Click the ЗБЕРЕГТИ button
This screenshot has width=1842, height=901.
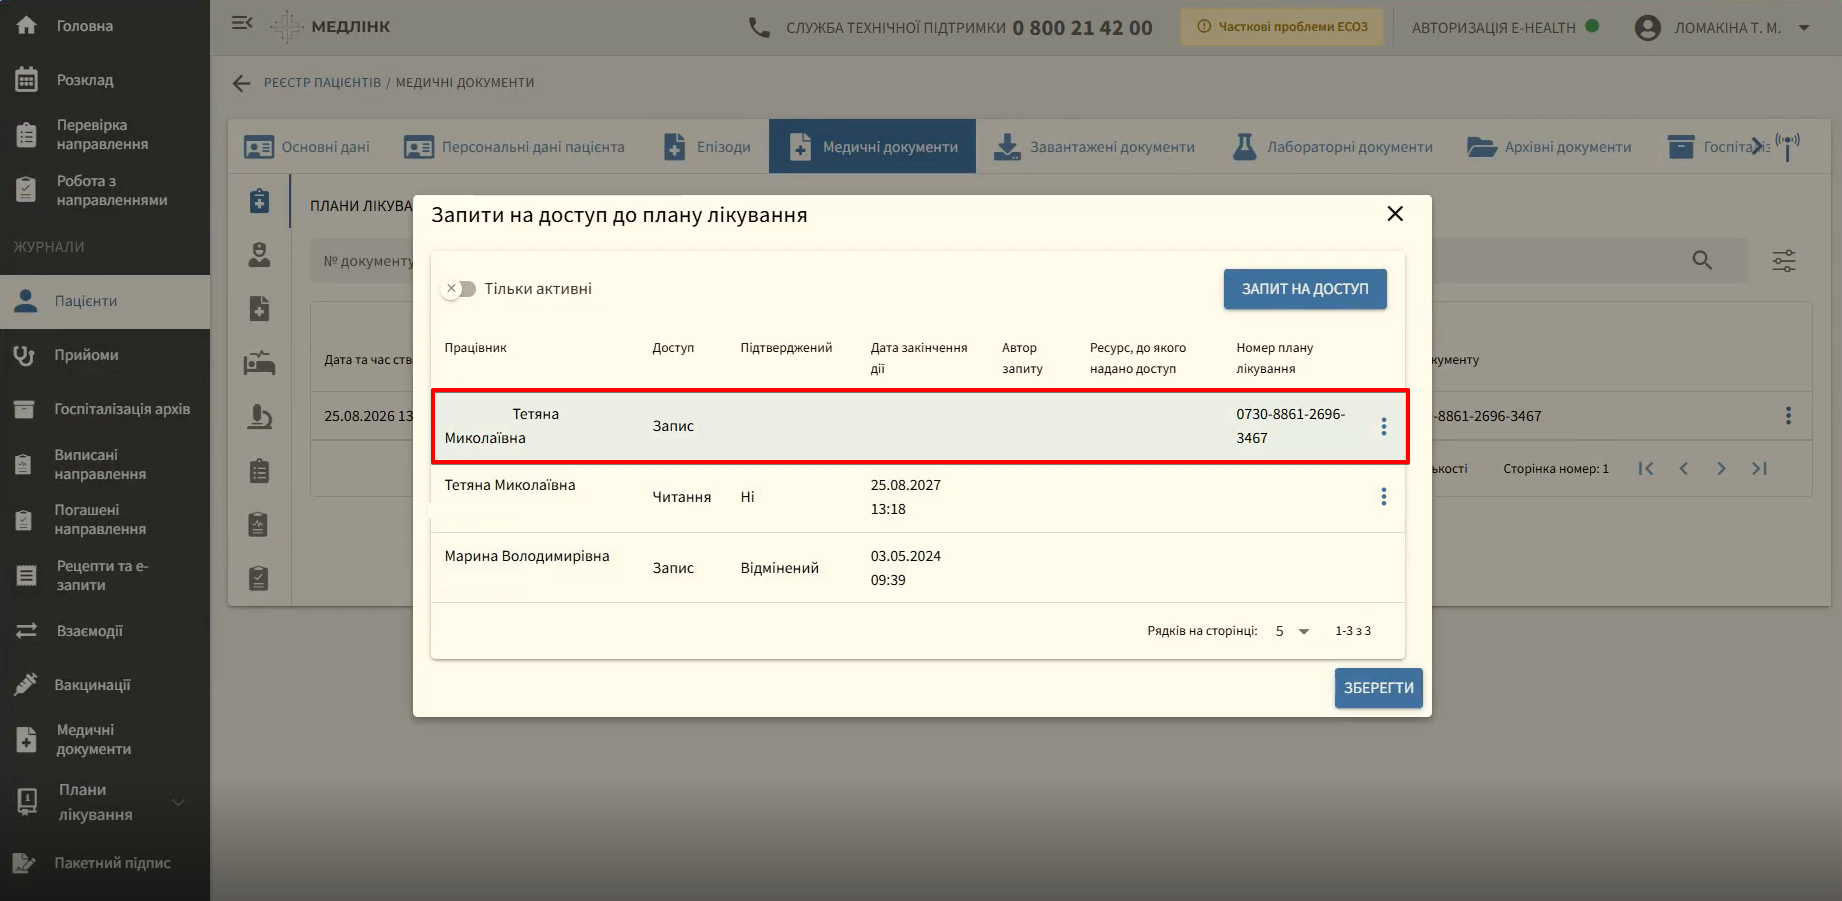(1378, 688)
